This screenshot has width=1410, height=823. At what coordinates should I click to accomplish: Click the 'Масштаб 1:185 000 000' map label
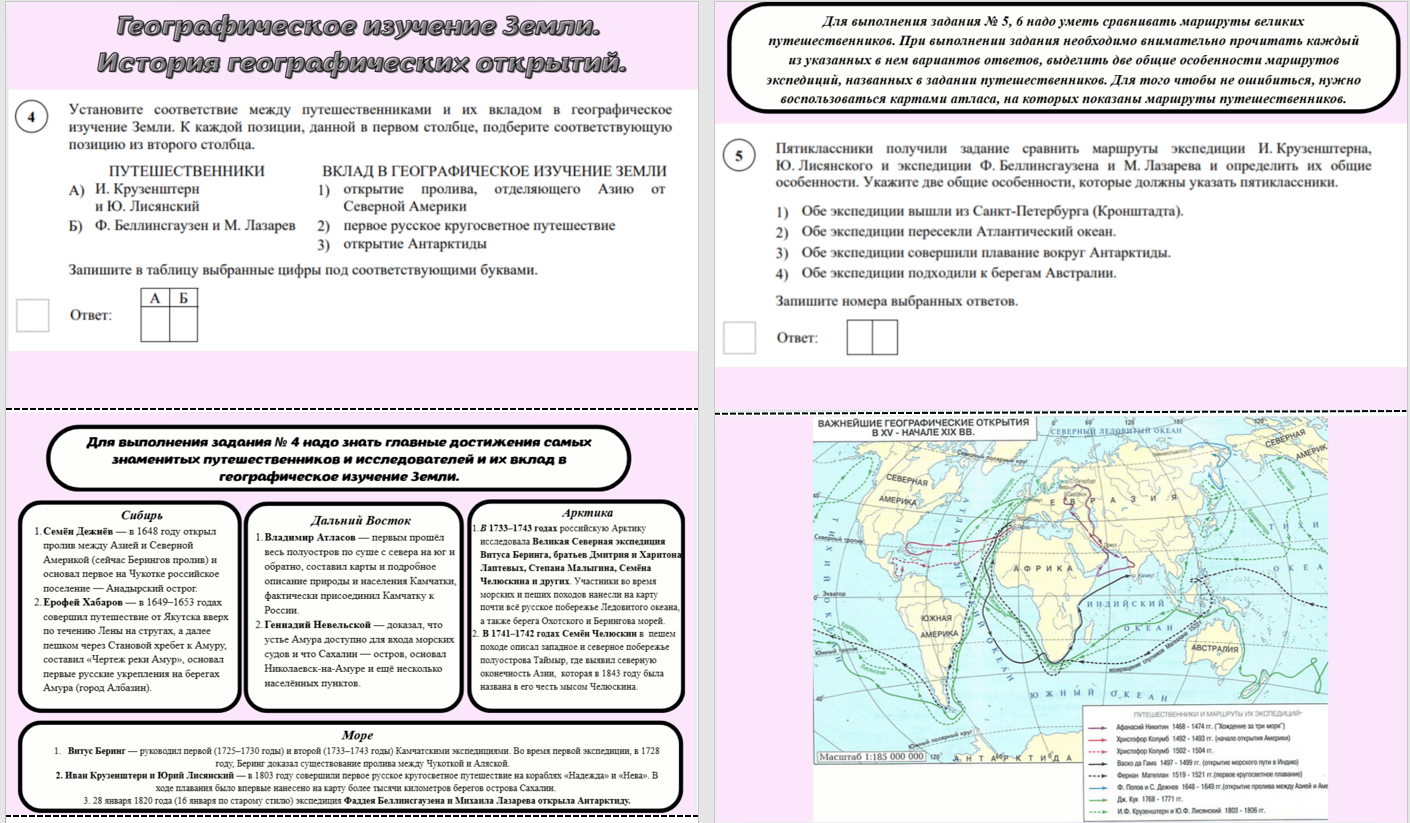pyautogui.click(x=870, y=758)
